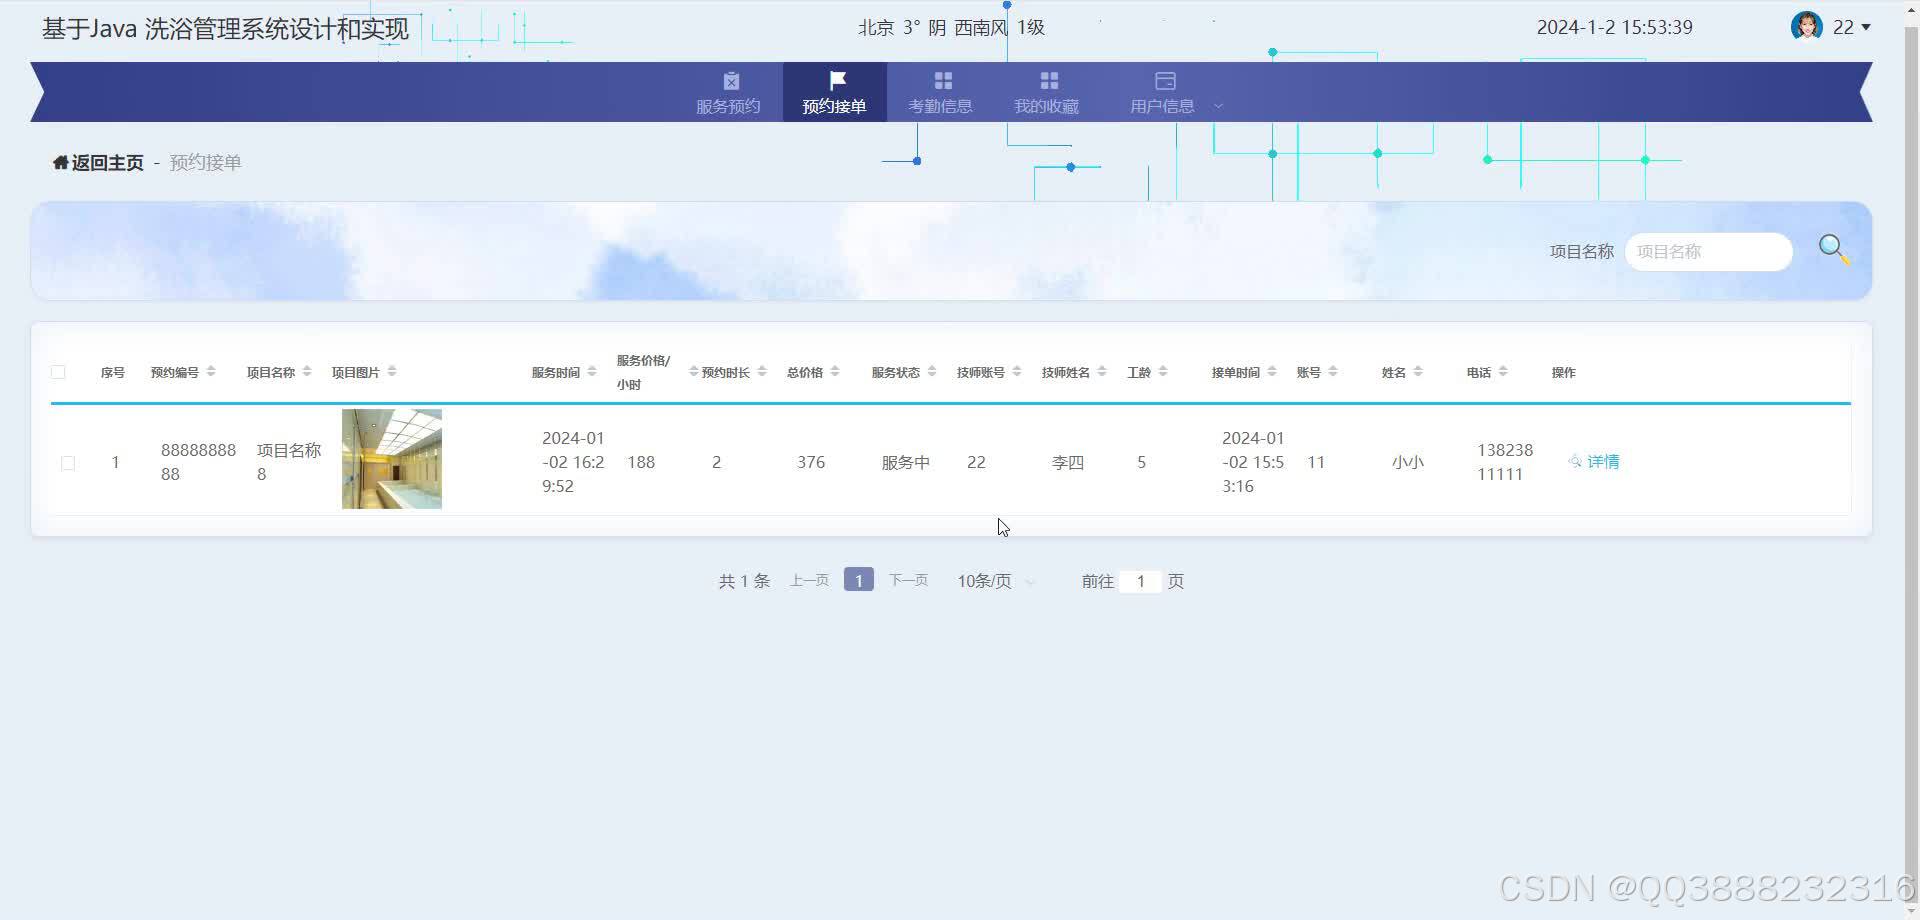Click the 服务预约 clipboard icon
The height and width of the screenshot is (920, 1920).
pos(731,80)
